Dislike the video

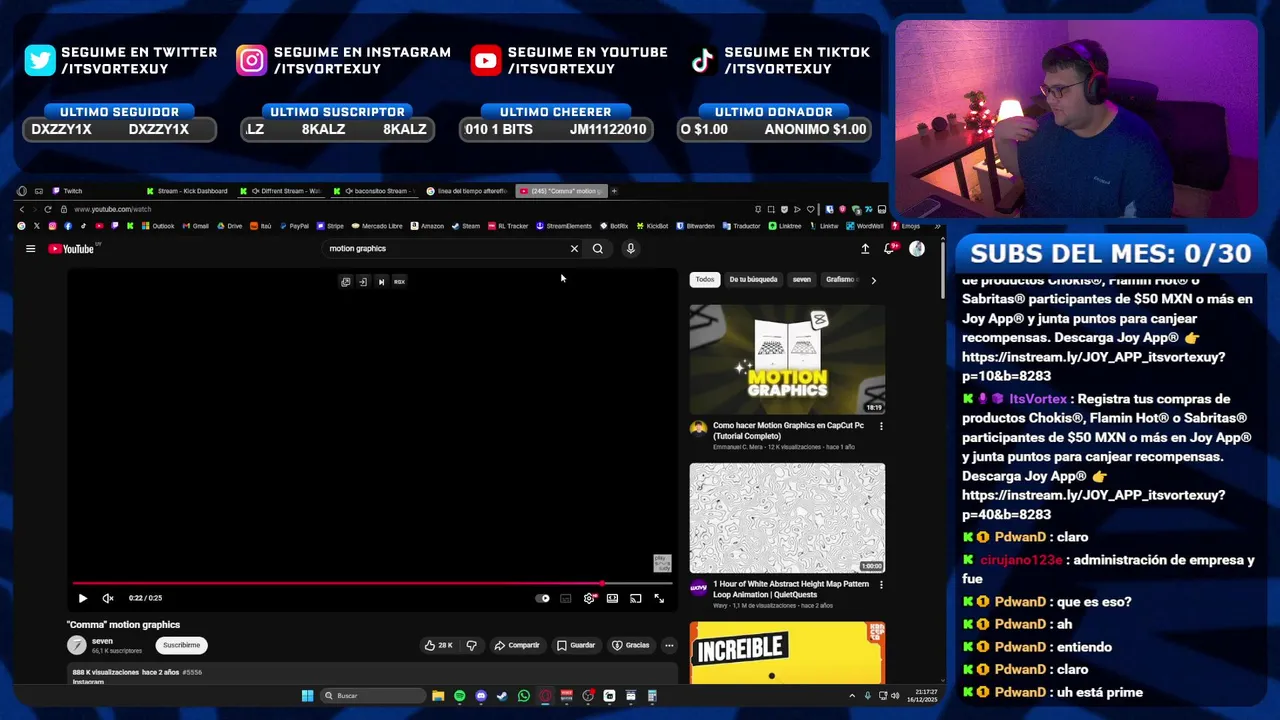tap(472, 645)
